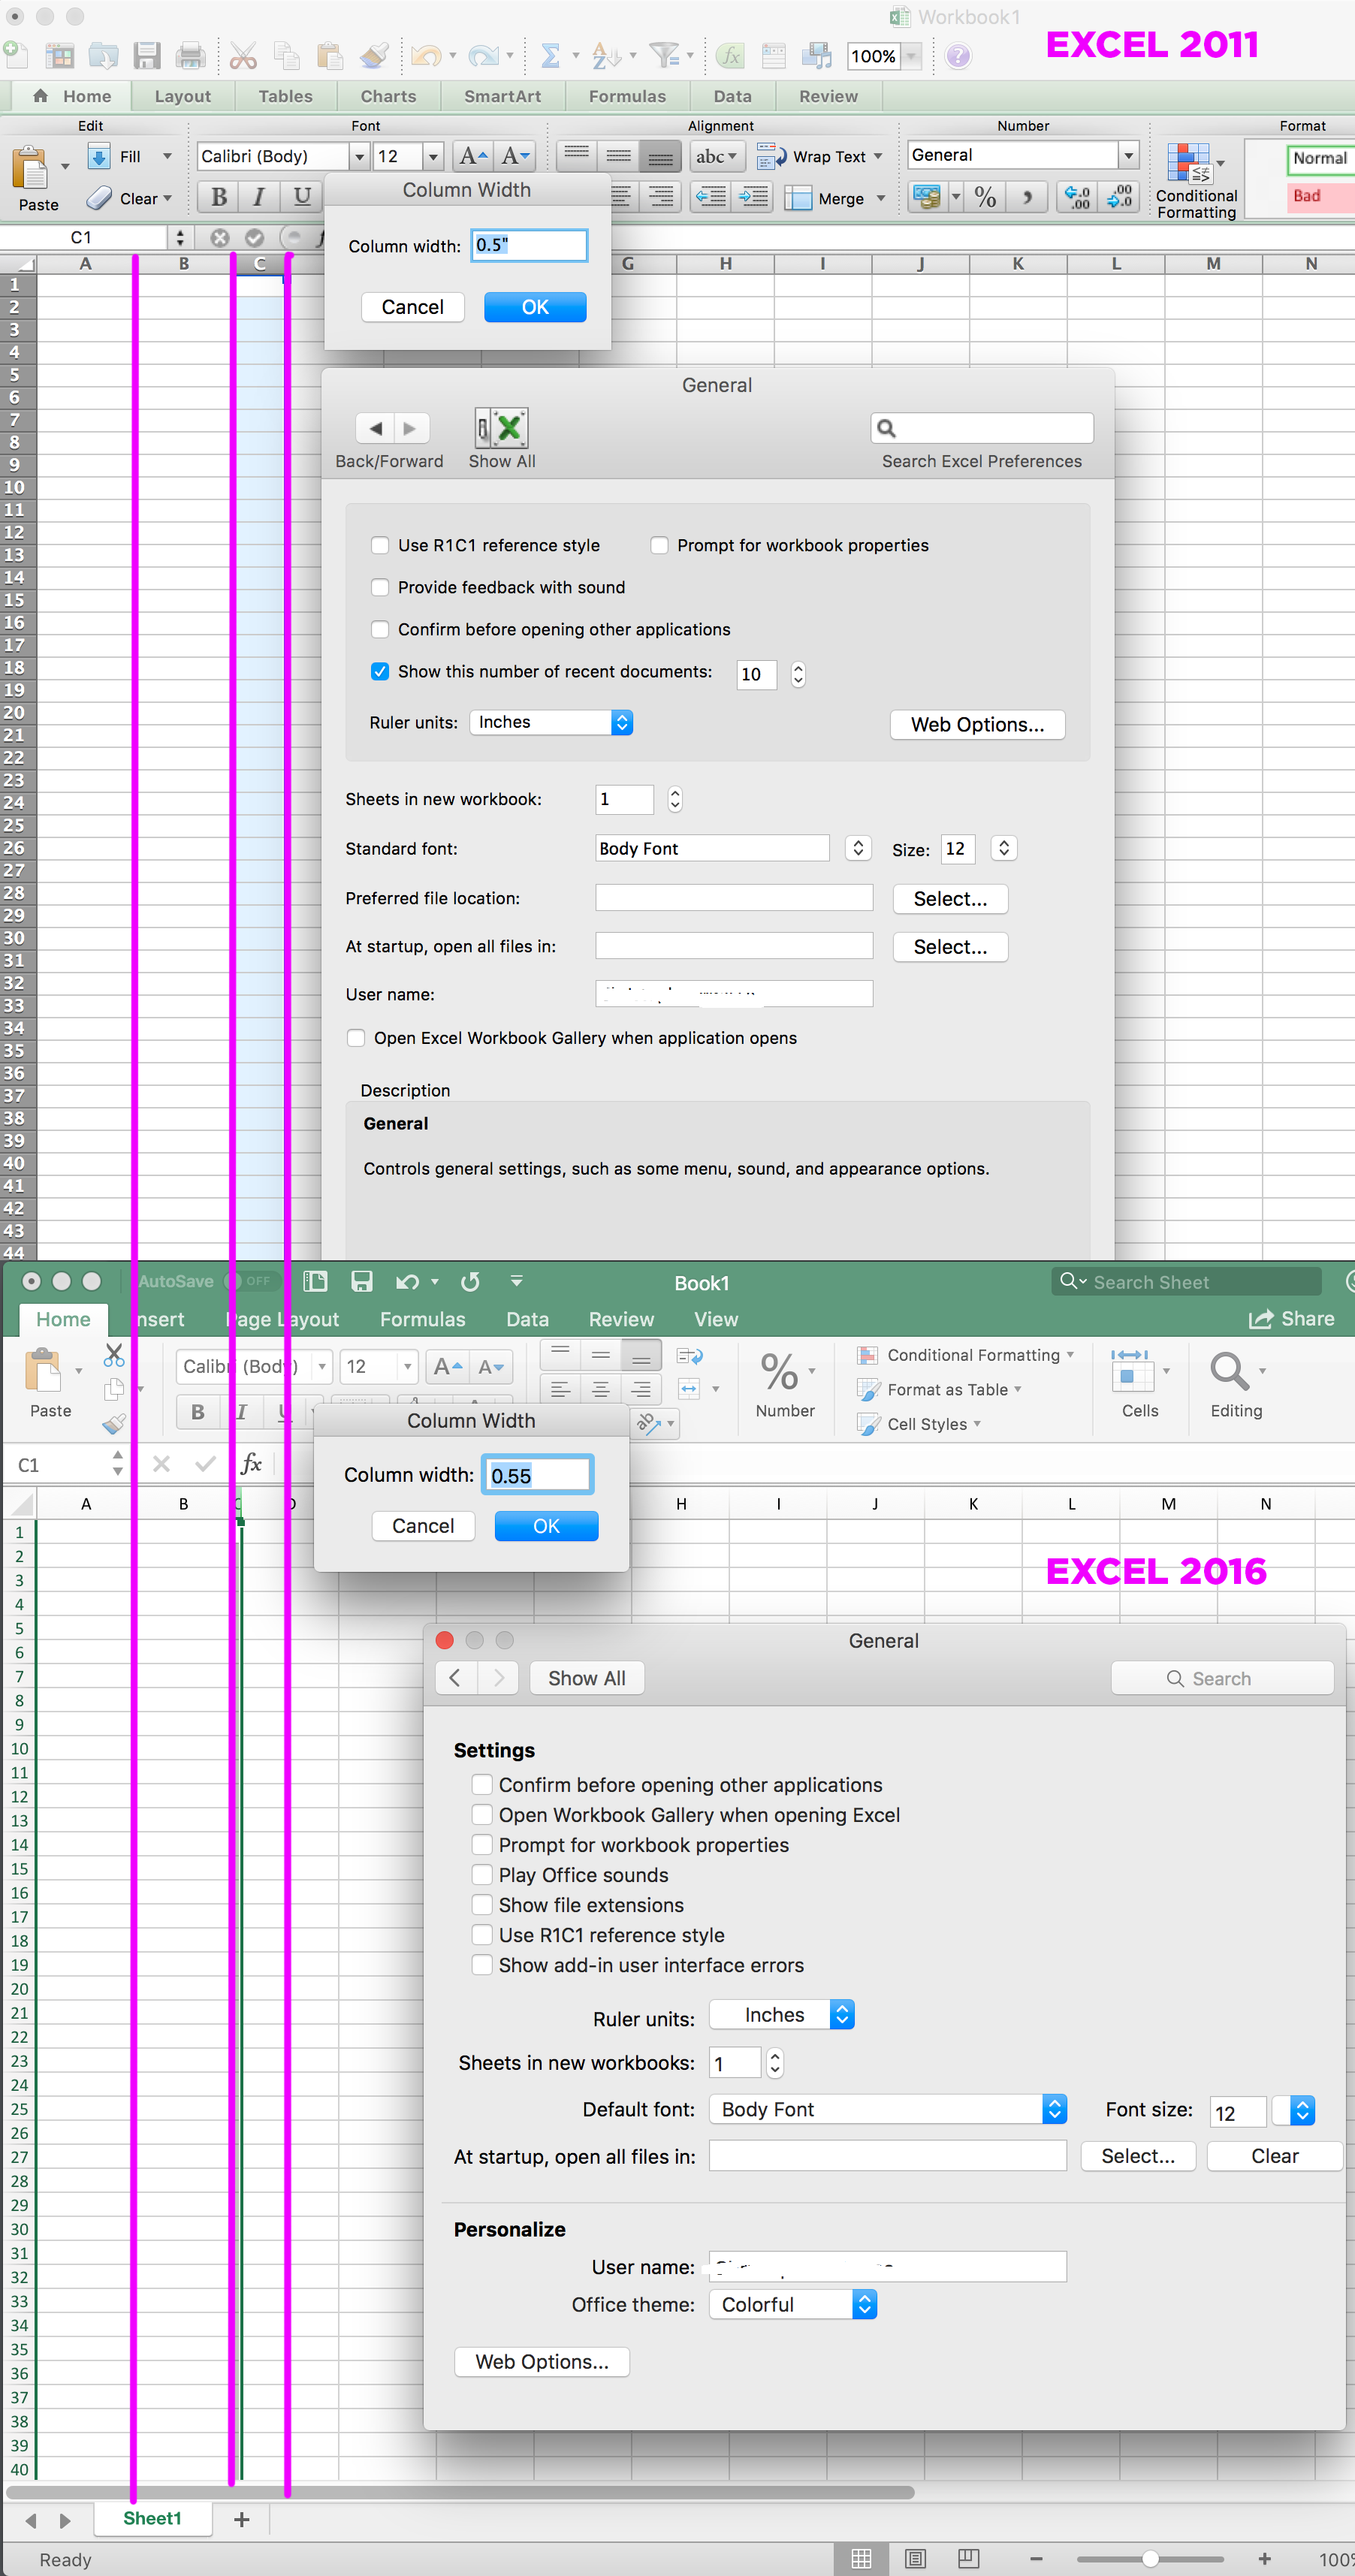Click Format Painter brush in Workbook1 toolbar

coord(374,56)
